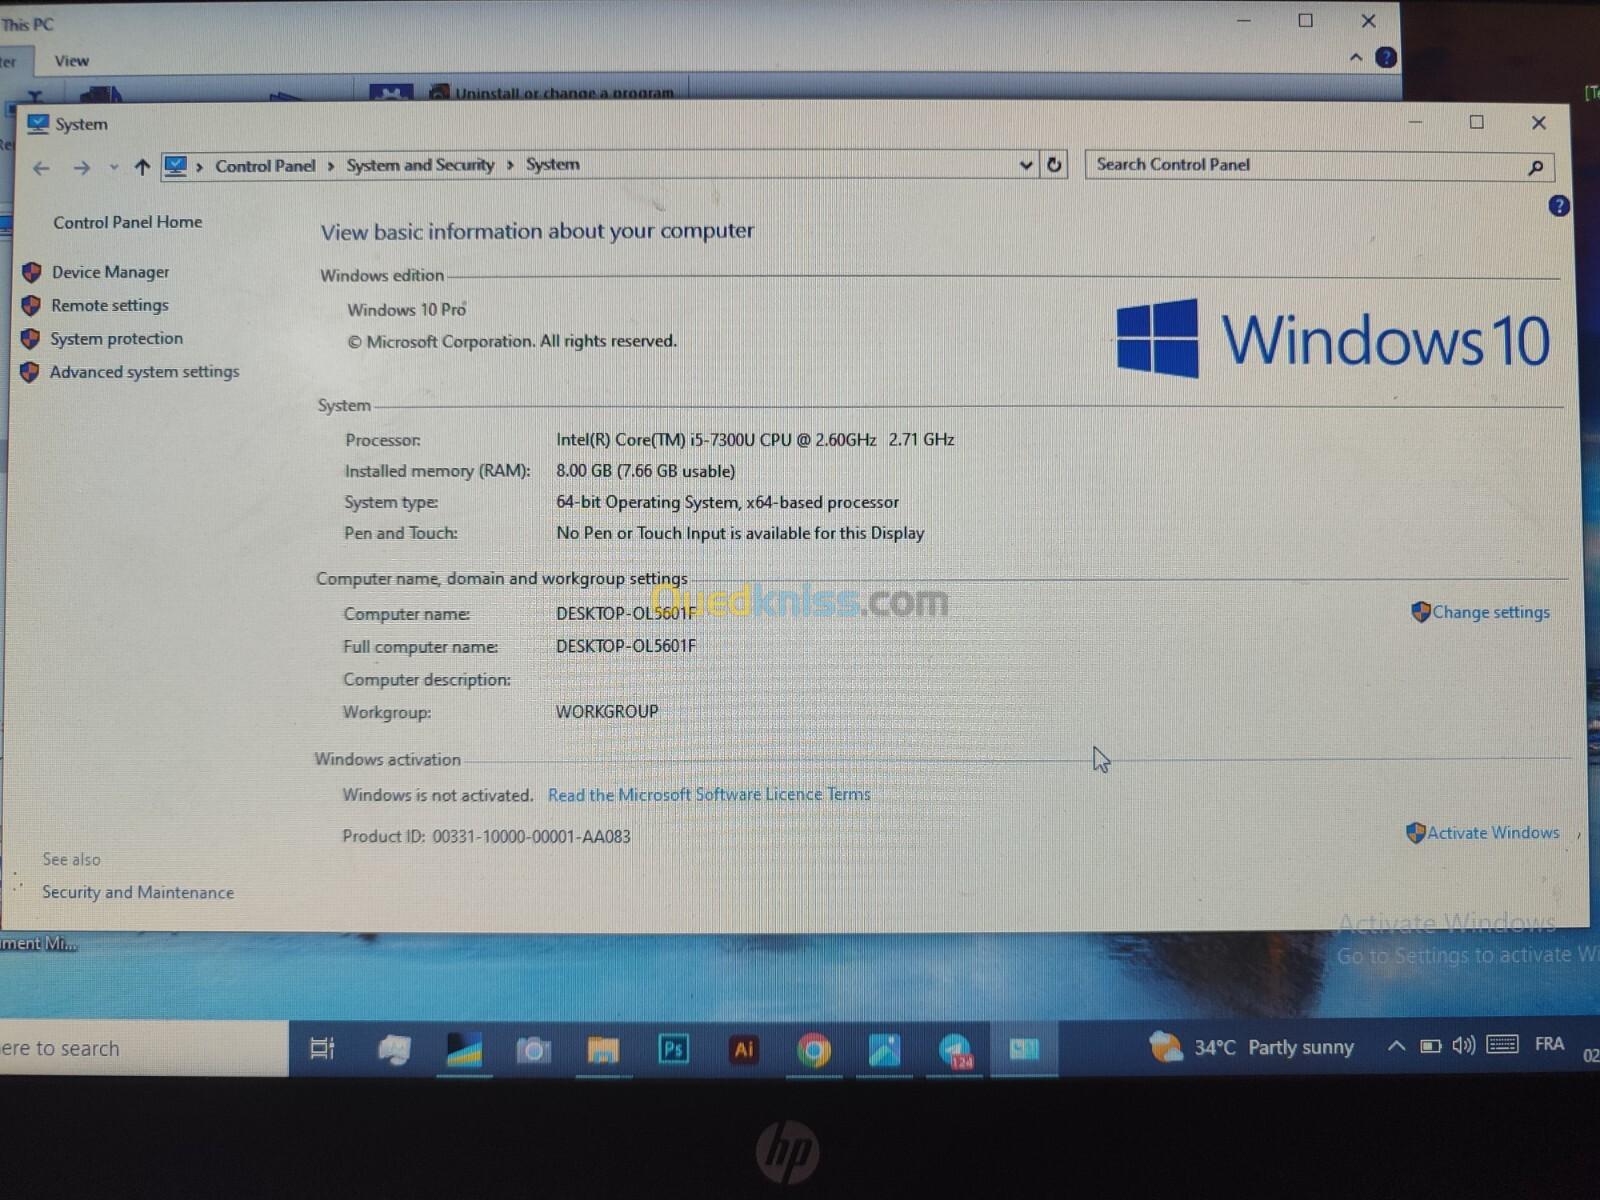This screenshot has height=1200, width=1600.
Task: Select System and Security breadcrumb
Action: coord(420,165)
